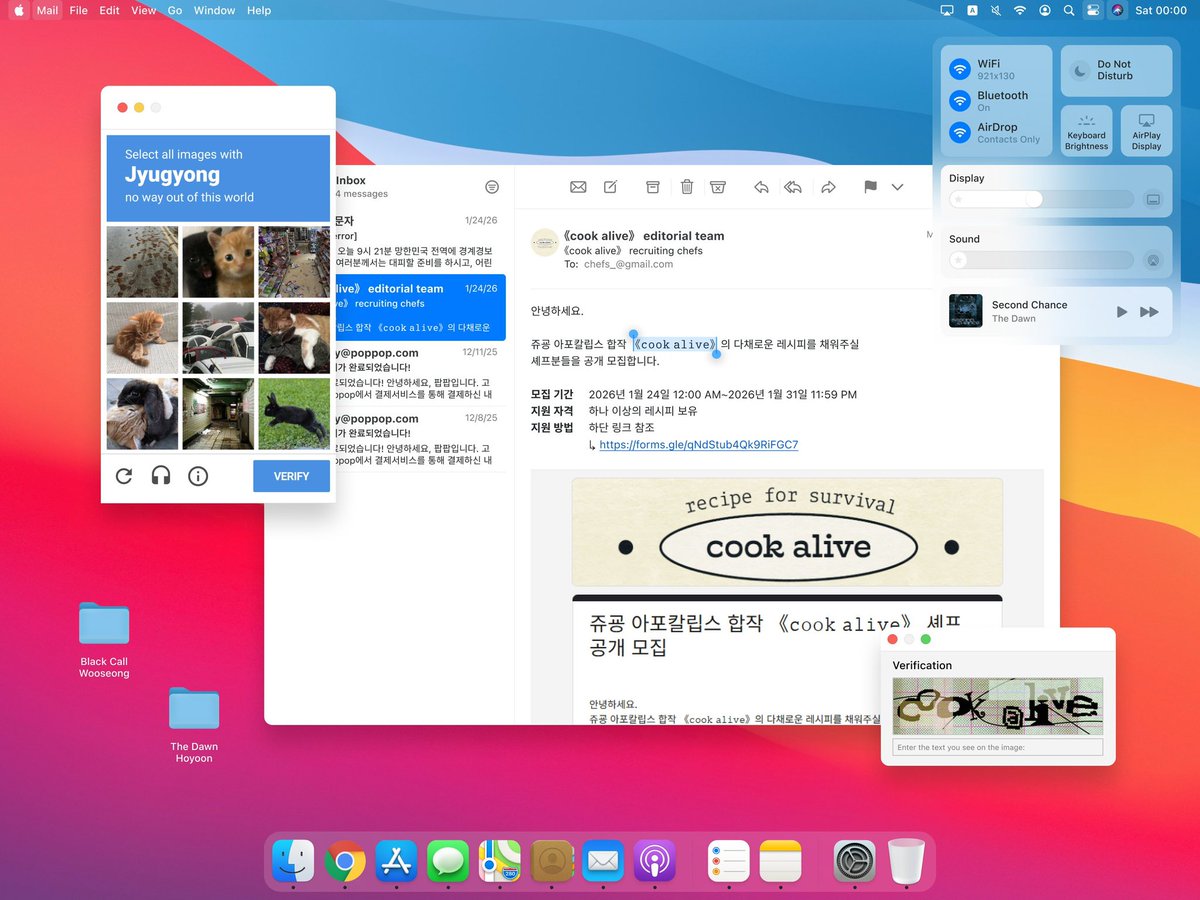
Task: Open the File menu
Action: tap(78, 10)
